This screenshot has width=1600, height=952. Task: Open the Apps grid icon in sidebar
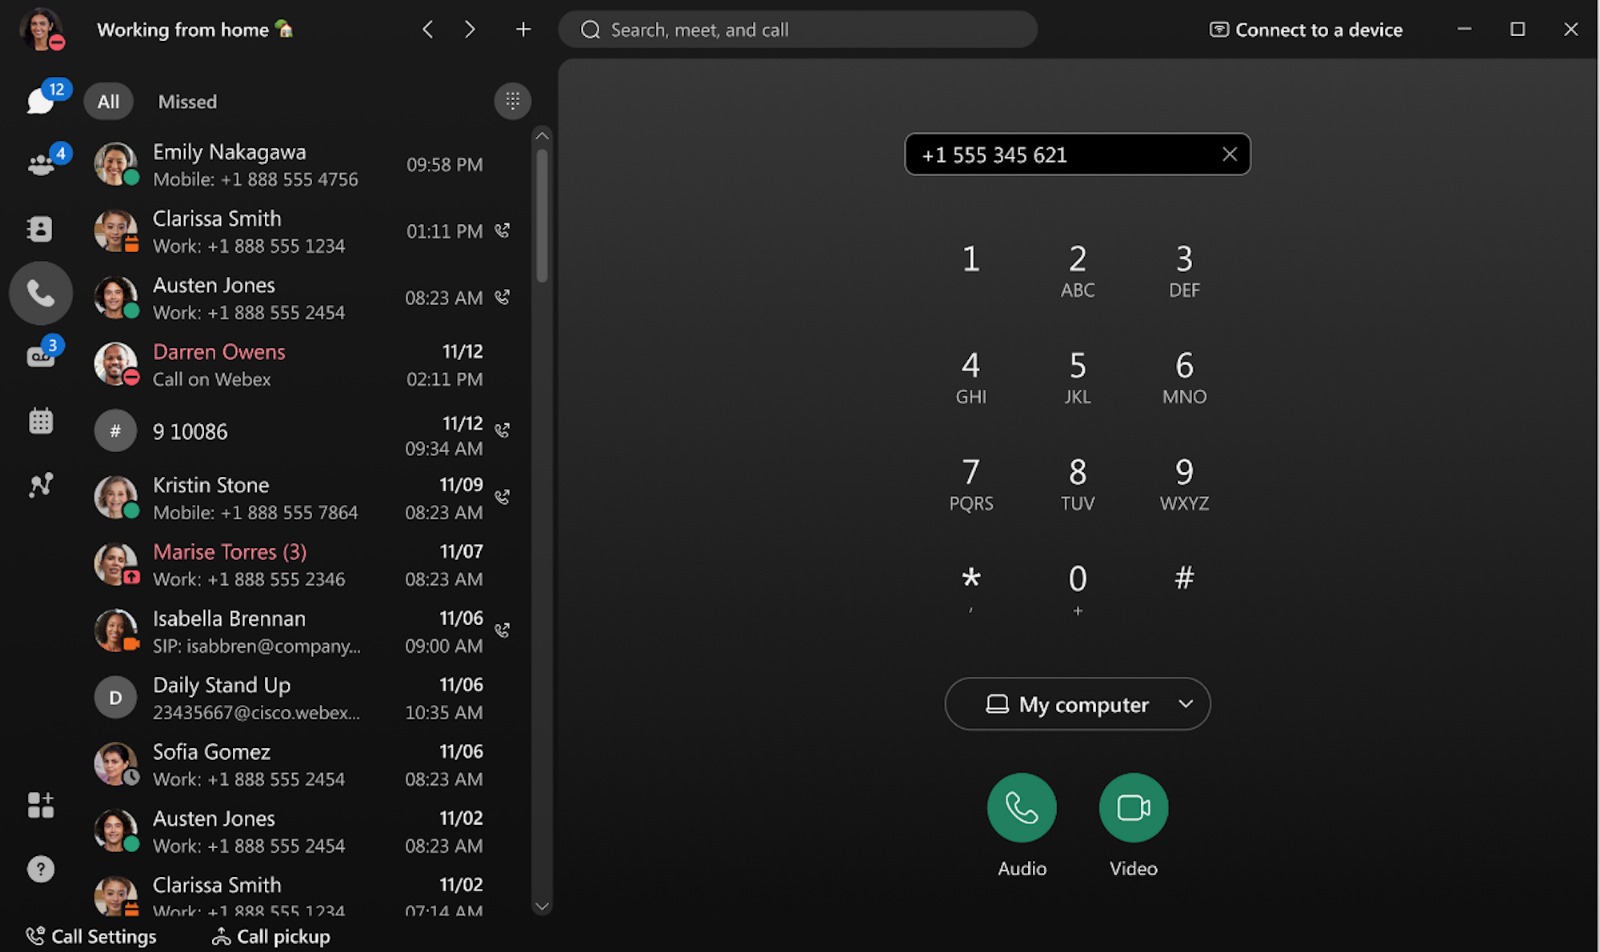pos(40,805)
